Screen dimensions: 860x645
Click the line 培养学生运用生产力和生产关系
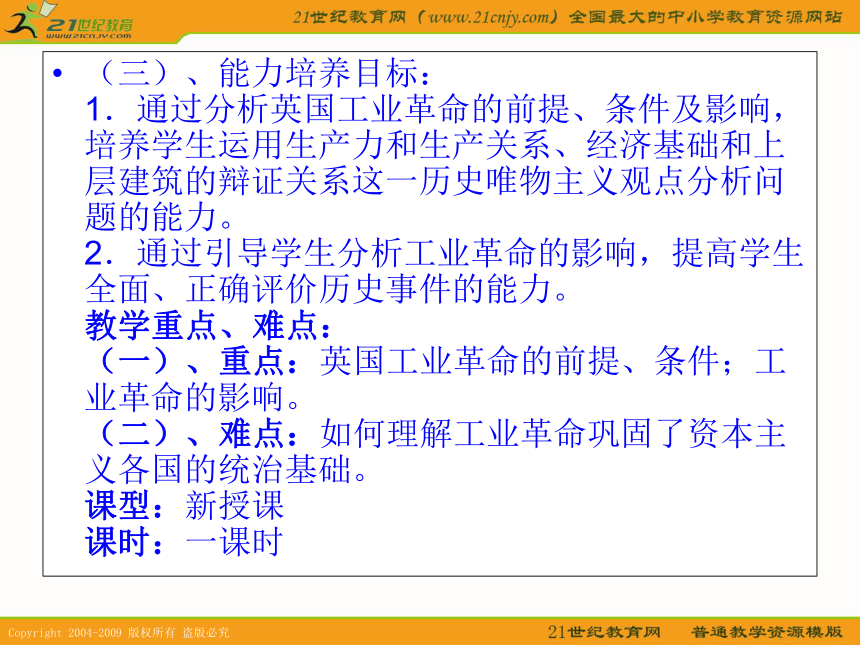(x=435, y=145)
